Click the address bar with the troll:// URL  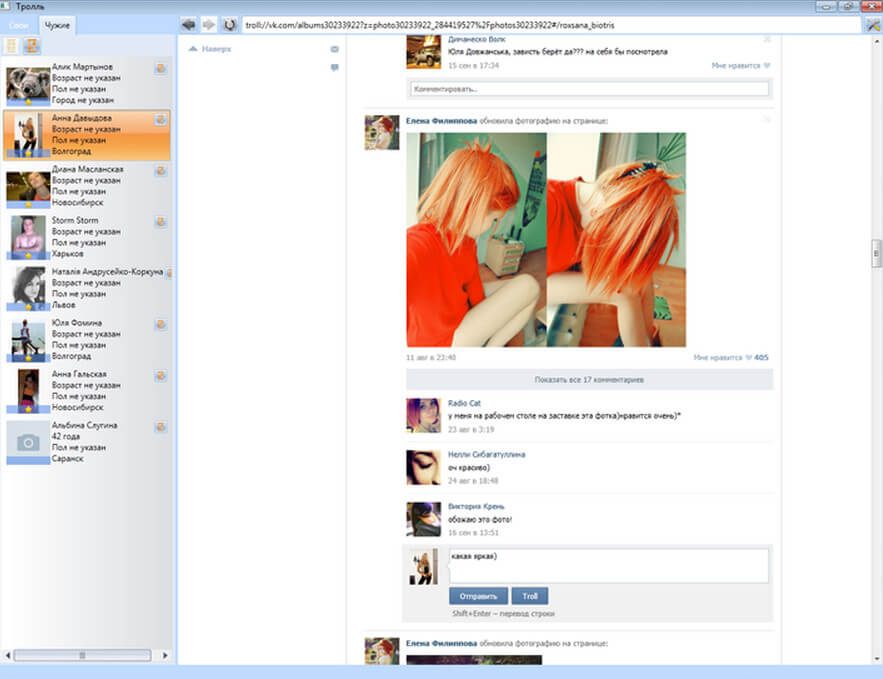551,25
